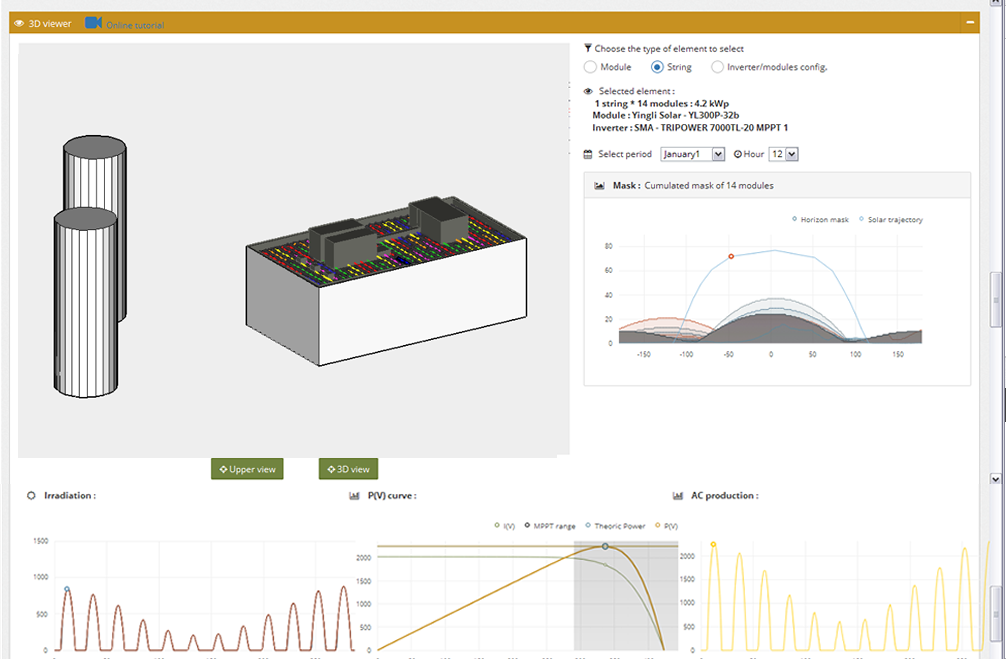Screen dimensions: 1006x659
Task: Select the String radio button
Action: coord(657,67)
